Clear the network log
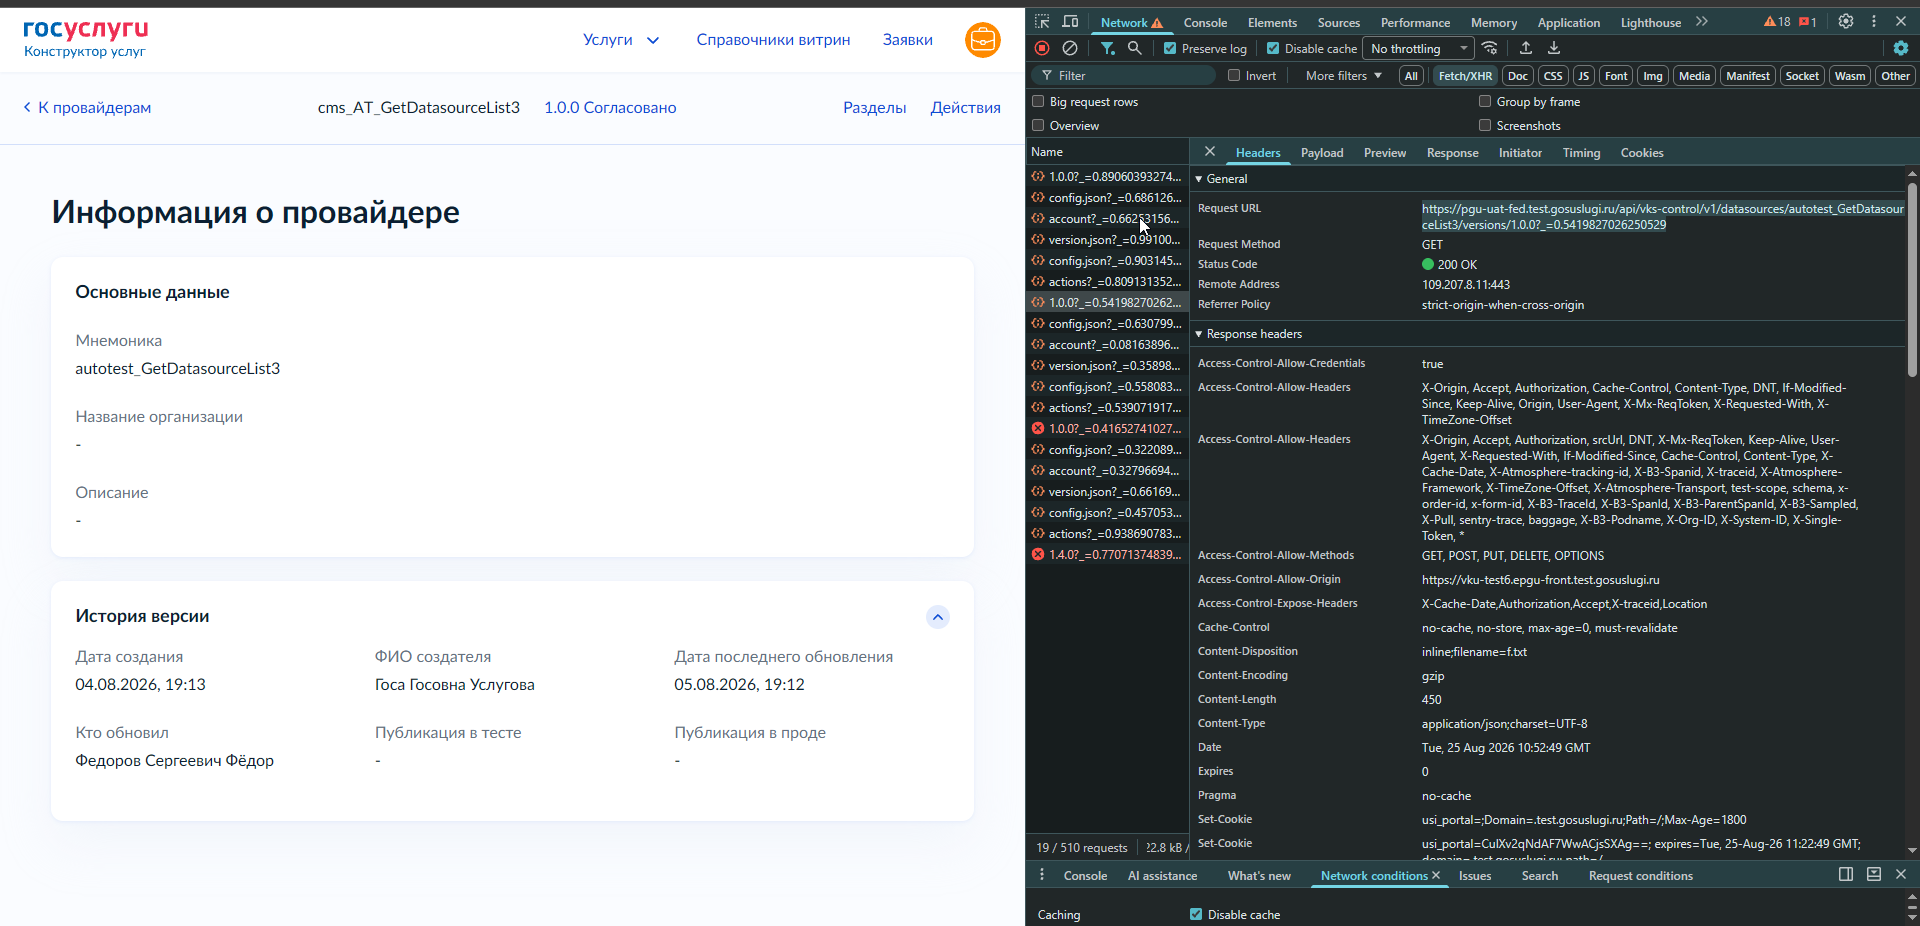 tap(1070, 48)
